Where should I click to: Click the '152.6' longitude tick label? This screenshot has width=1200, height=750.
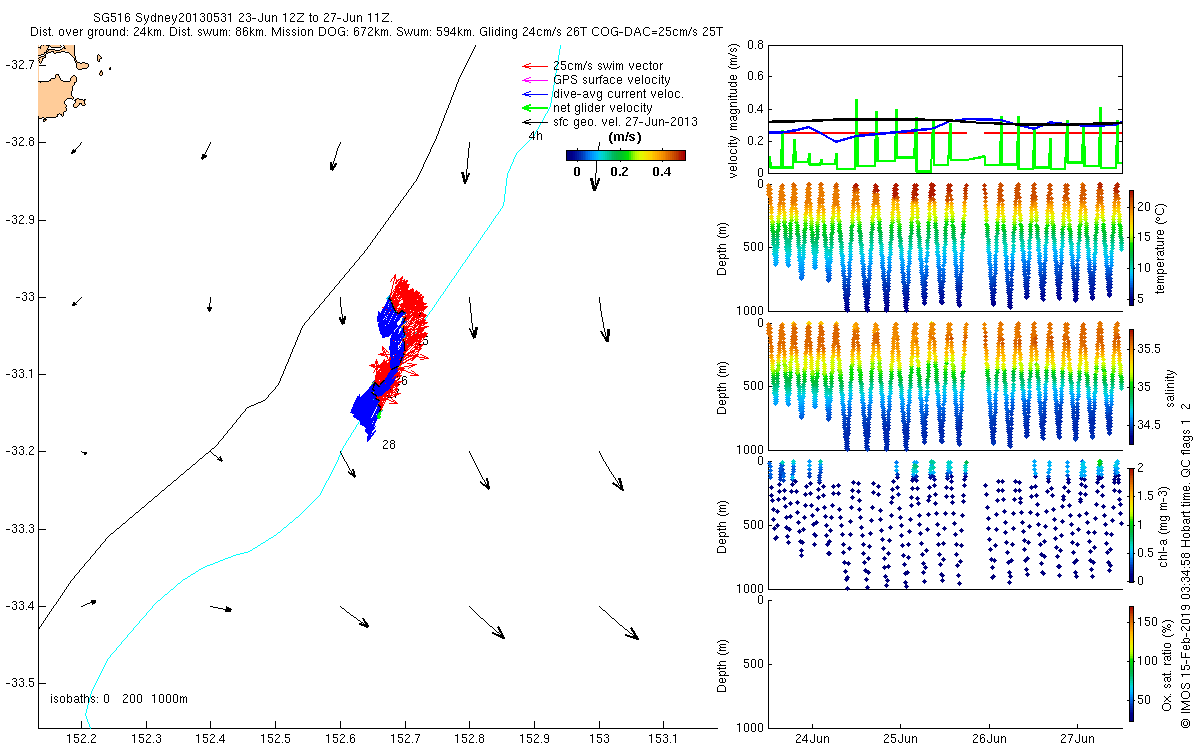click(x=340, y=740)
